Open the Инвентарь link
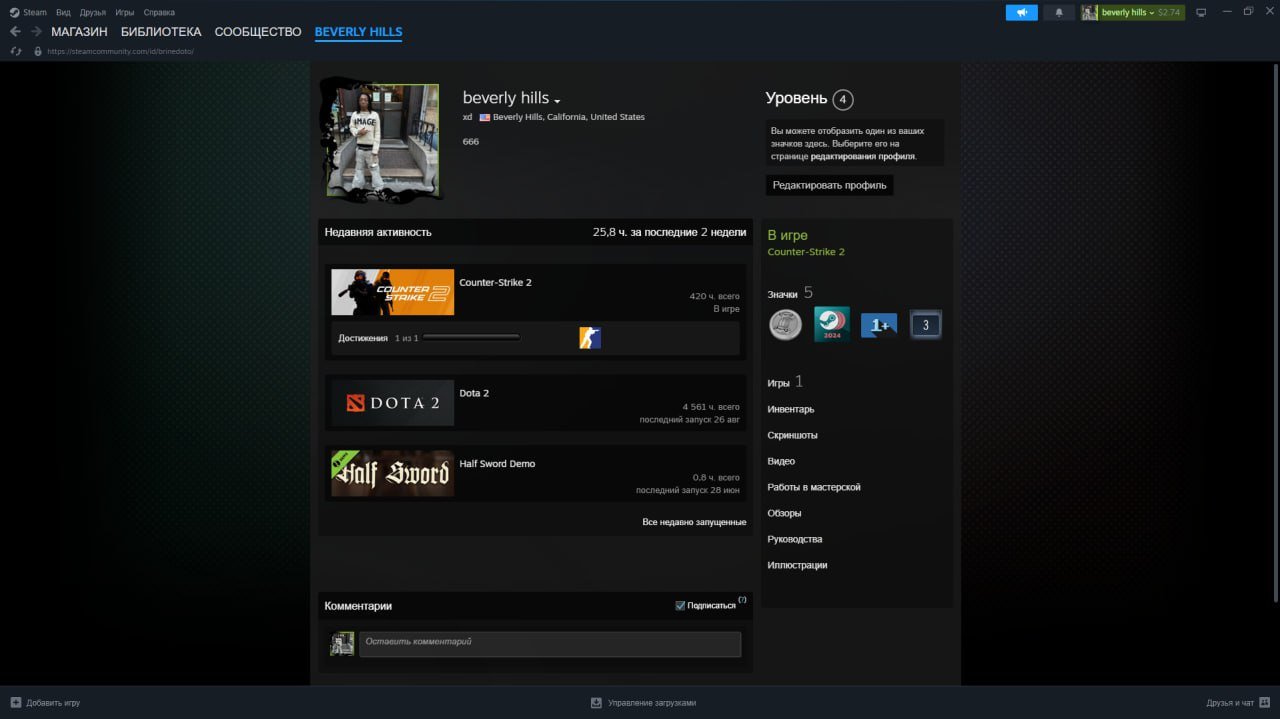Image resolution: width=1280 pixels, height=719 pixels. [791, 409]
